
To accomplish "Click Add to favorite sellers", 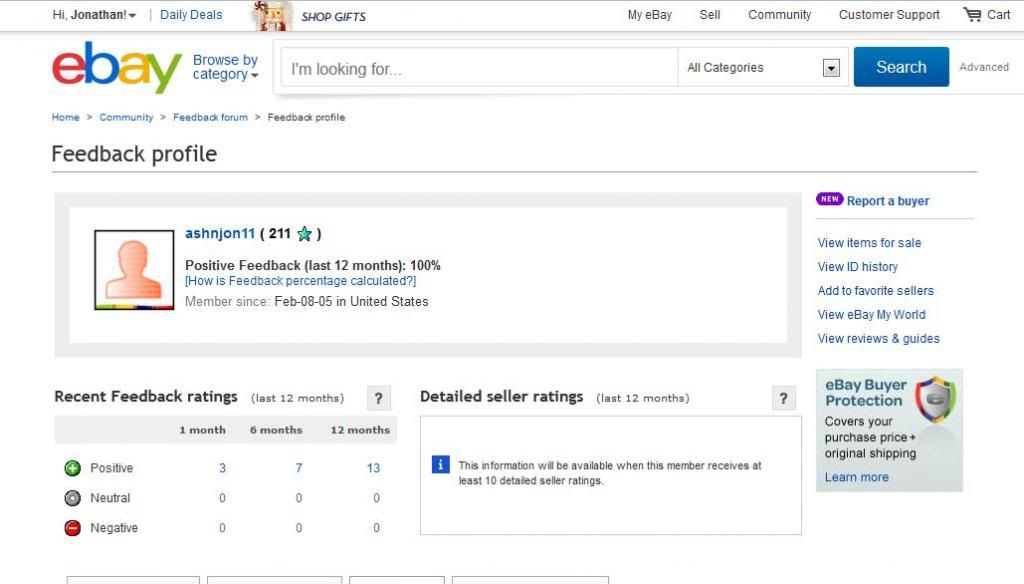I will point(876,291).
